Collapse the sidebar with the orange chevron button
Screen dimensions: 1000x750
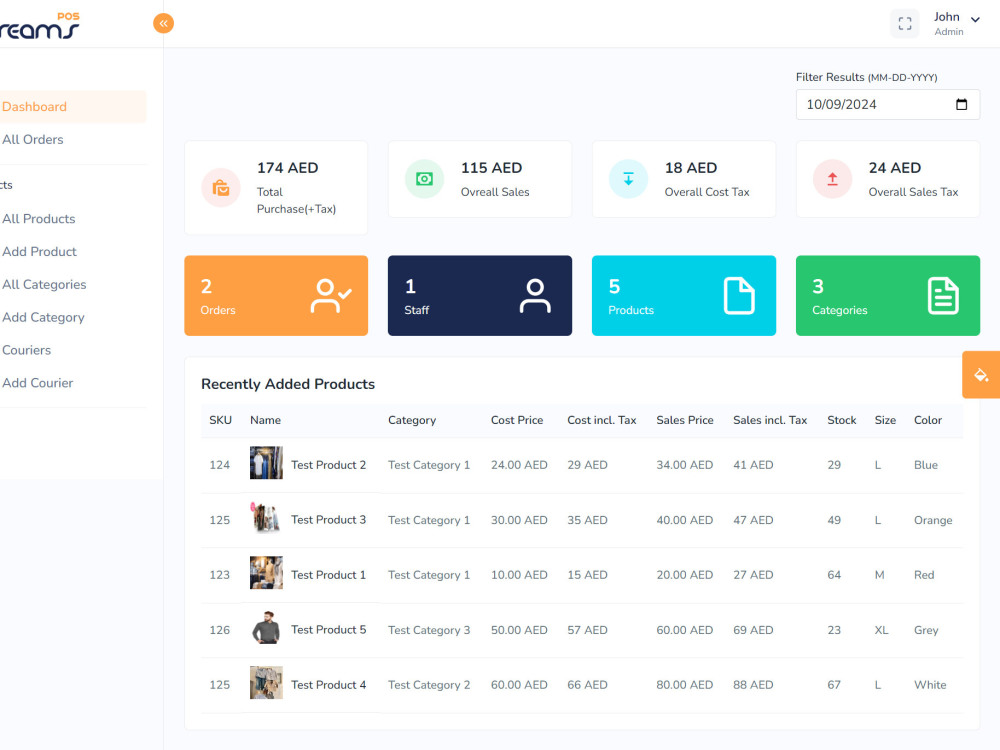[x=163, y=24]
